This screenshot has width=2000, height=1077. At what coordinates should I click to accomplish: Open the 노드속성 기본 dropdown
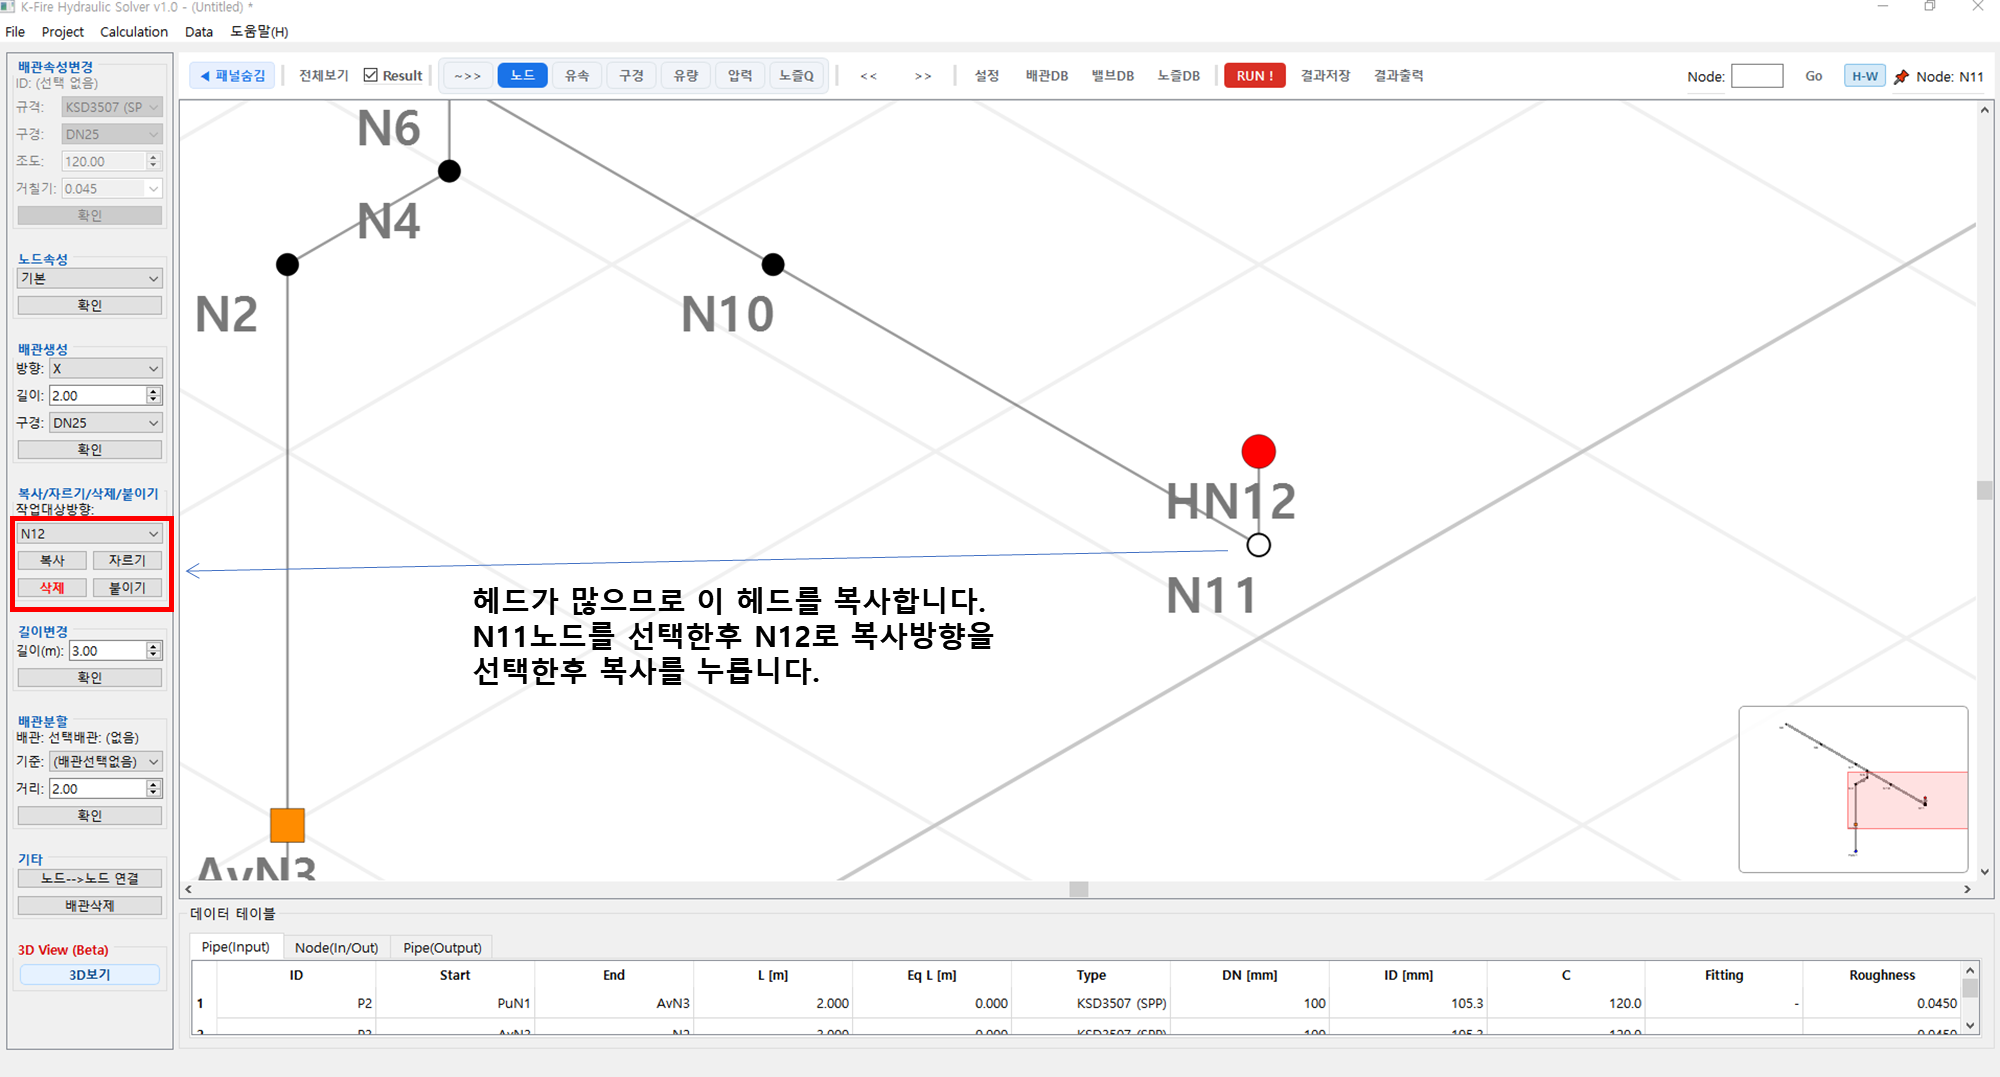tap(90, 278)
